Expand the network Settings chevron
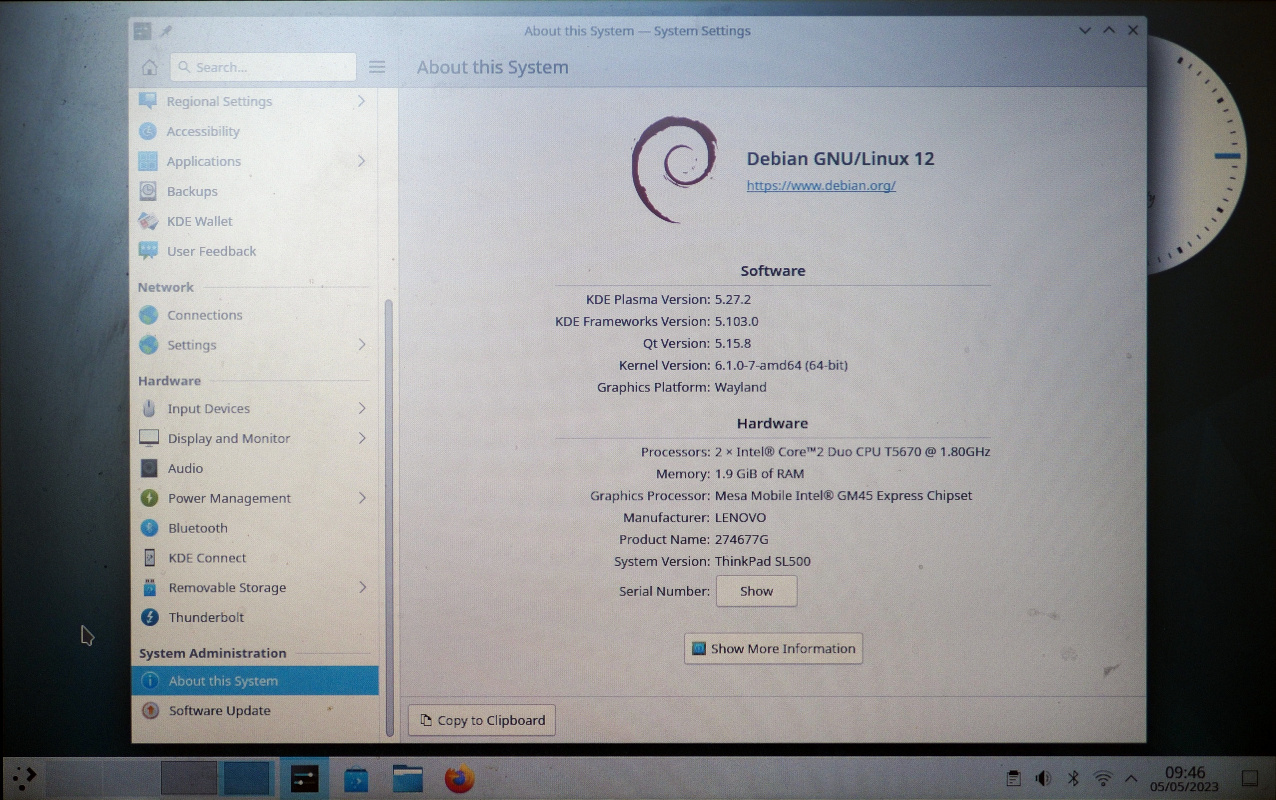This screenshot has height=800, width=1276. tap(361, 345)
